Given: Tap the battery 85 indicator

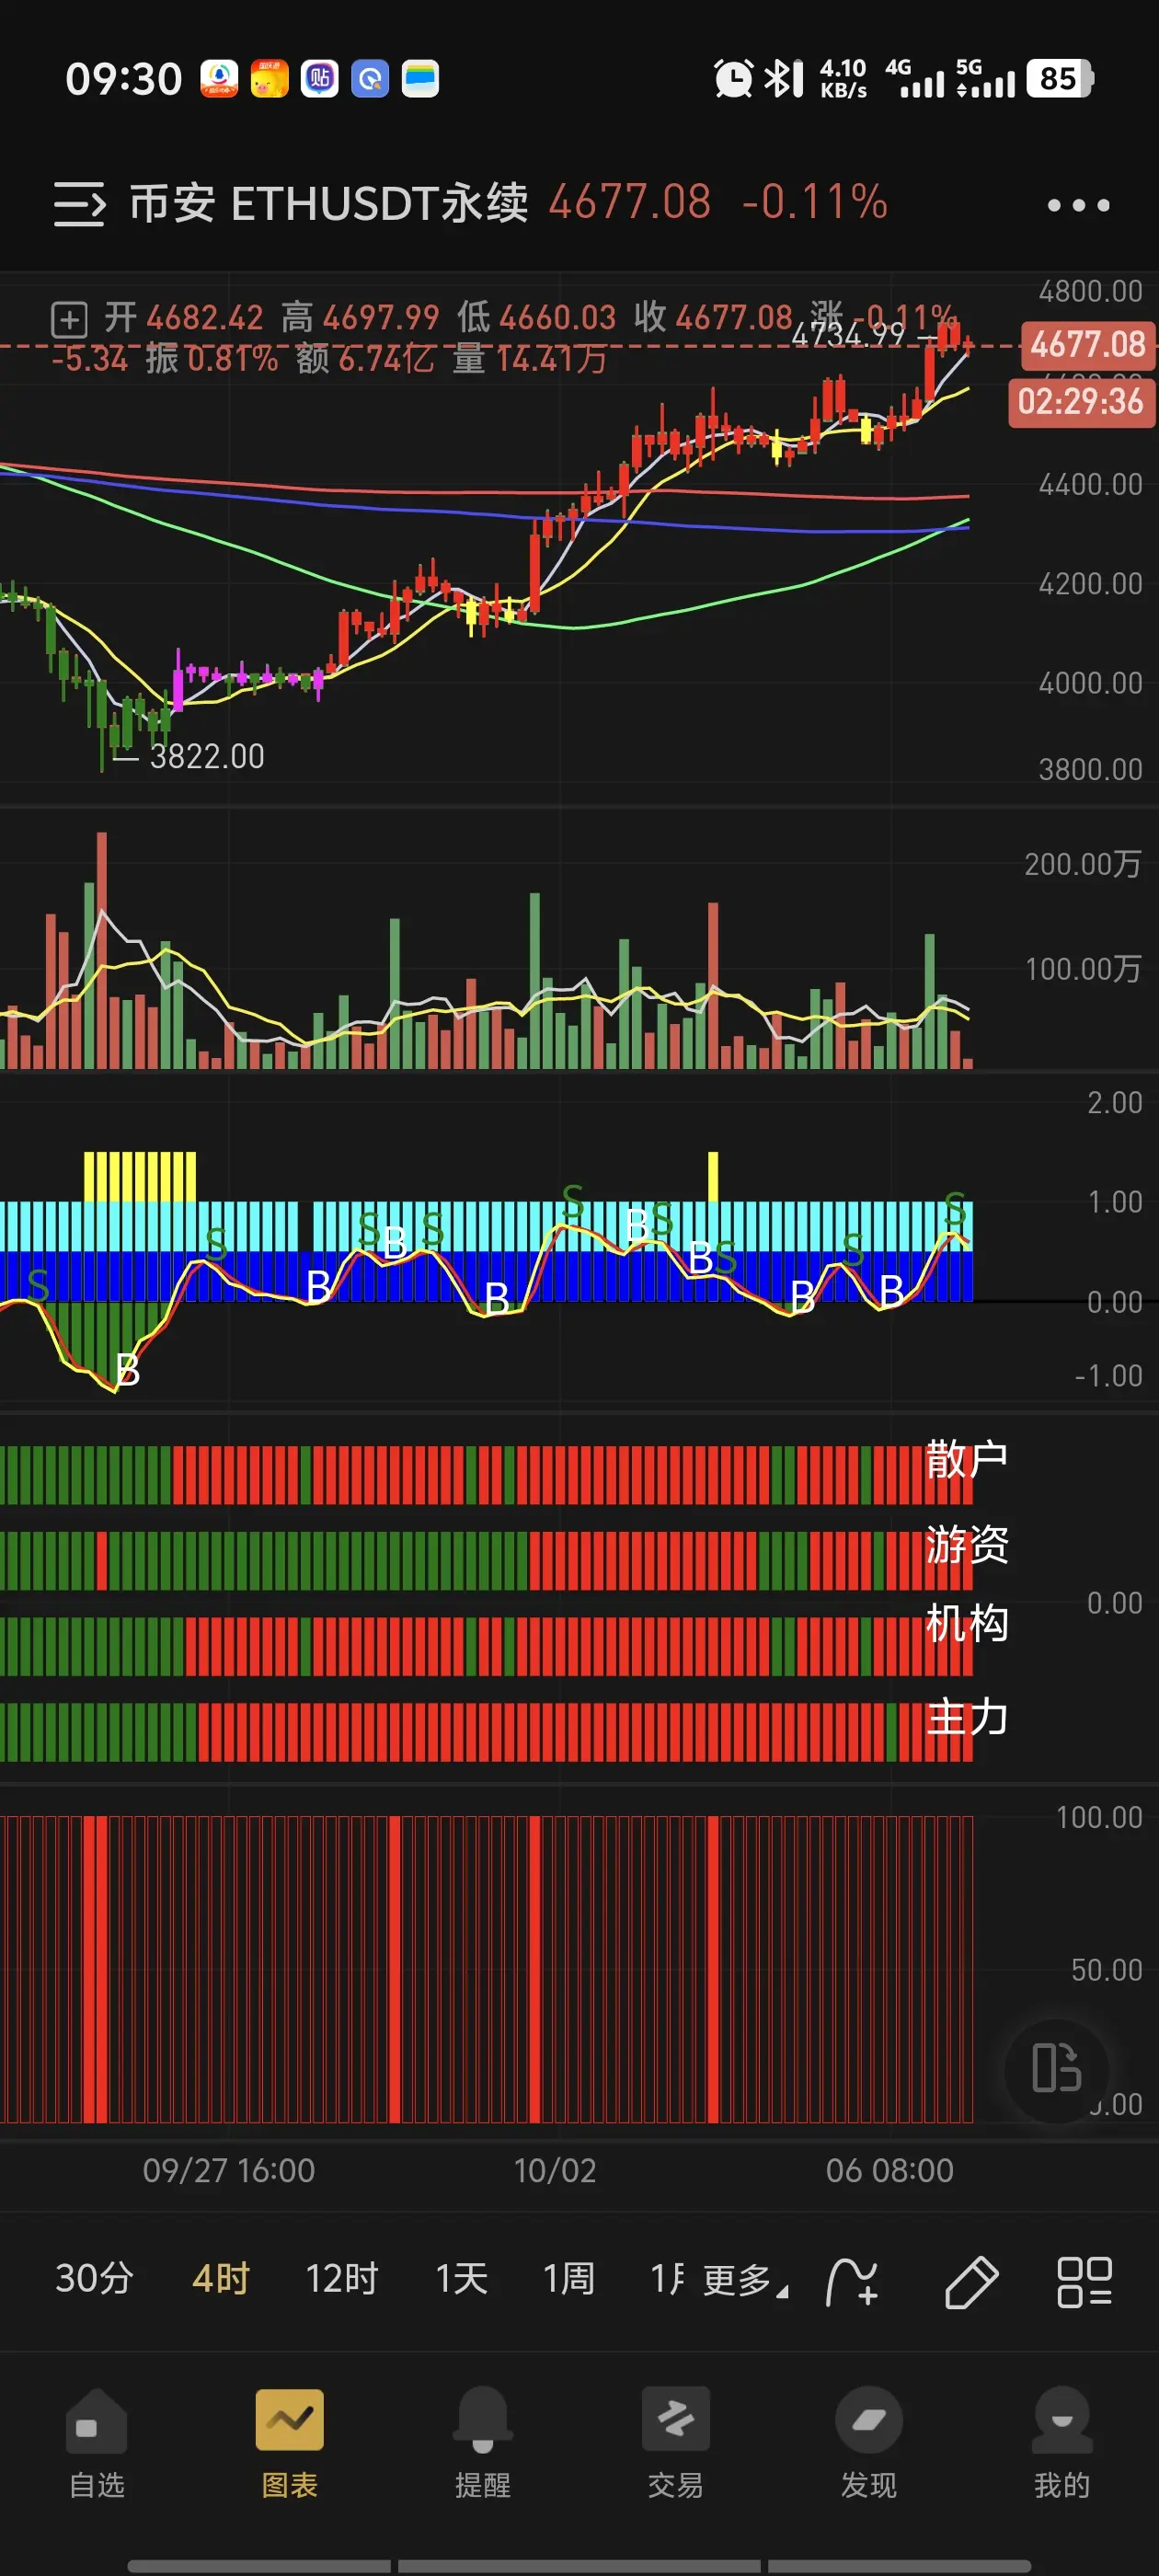Looking at the screenshot, I should (1060, 78).
